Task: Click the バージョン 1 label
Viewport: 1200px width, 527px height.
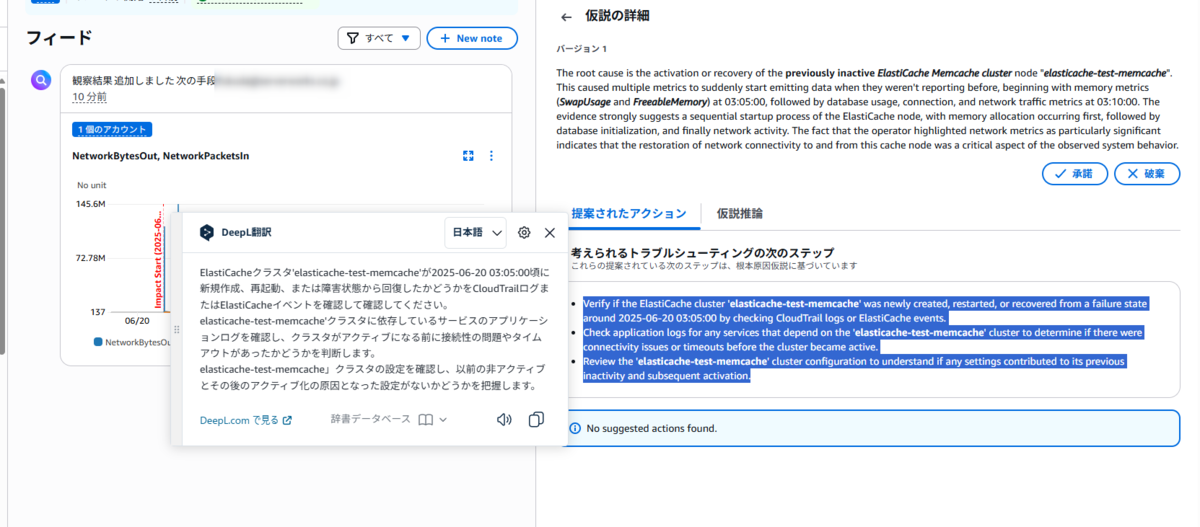Action: pos(582,48)
